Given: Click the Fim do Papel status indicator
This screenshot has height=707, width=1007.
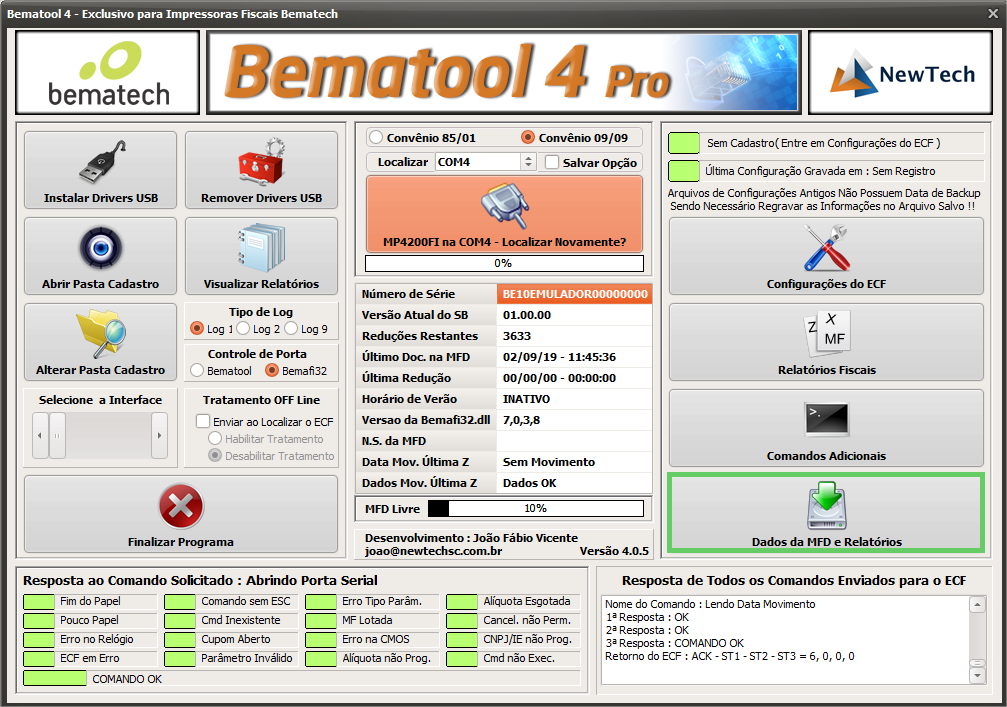Looking at the screenshot, I should pyautogui.click(x=39, y=602).
